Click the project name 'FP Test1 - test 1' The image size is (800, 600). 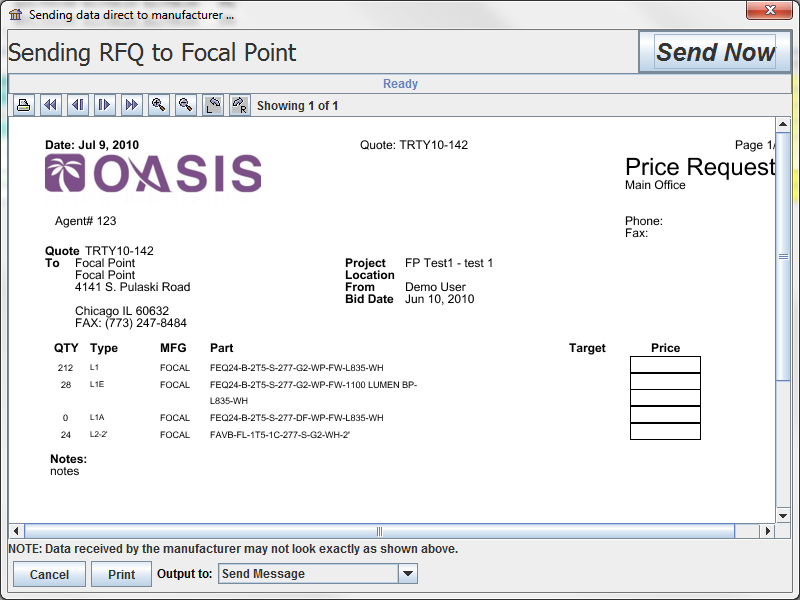[449, 263]
